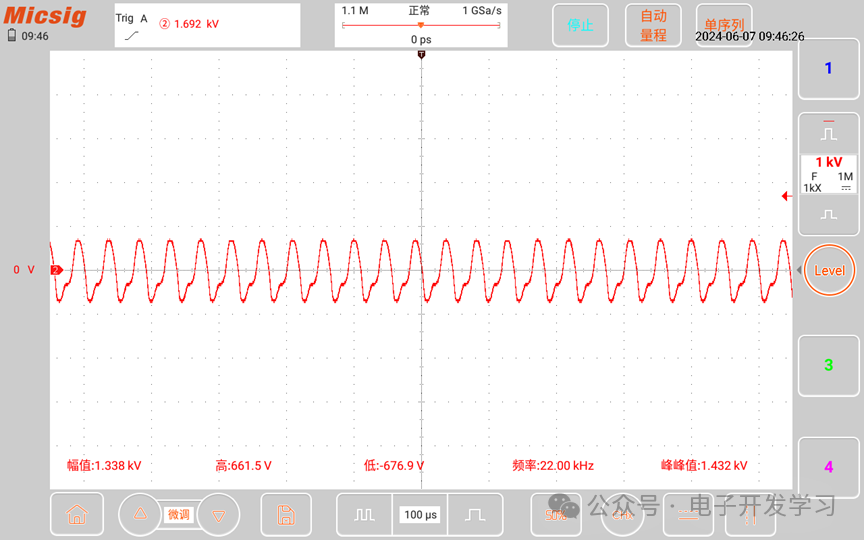The image size is (864, 540).
Task: Click the save floppy disk icon
Action: pos(286,515)
